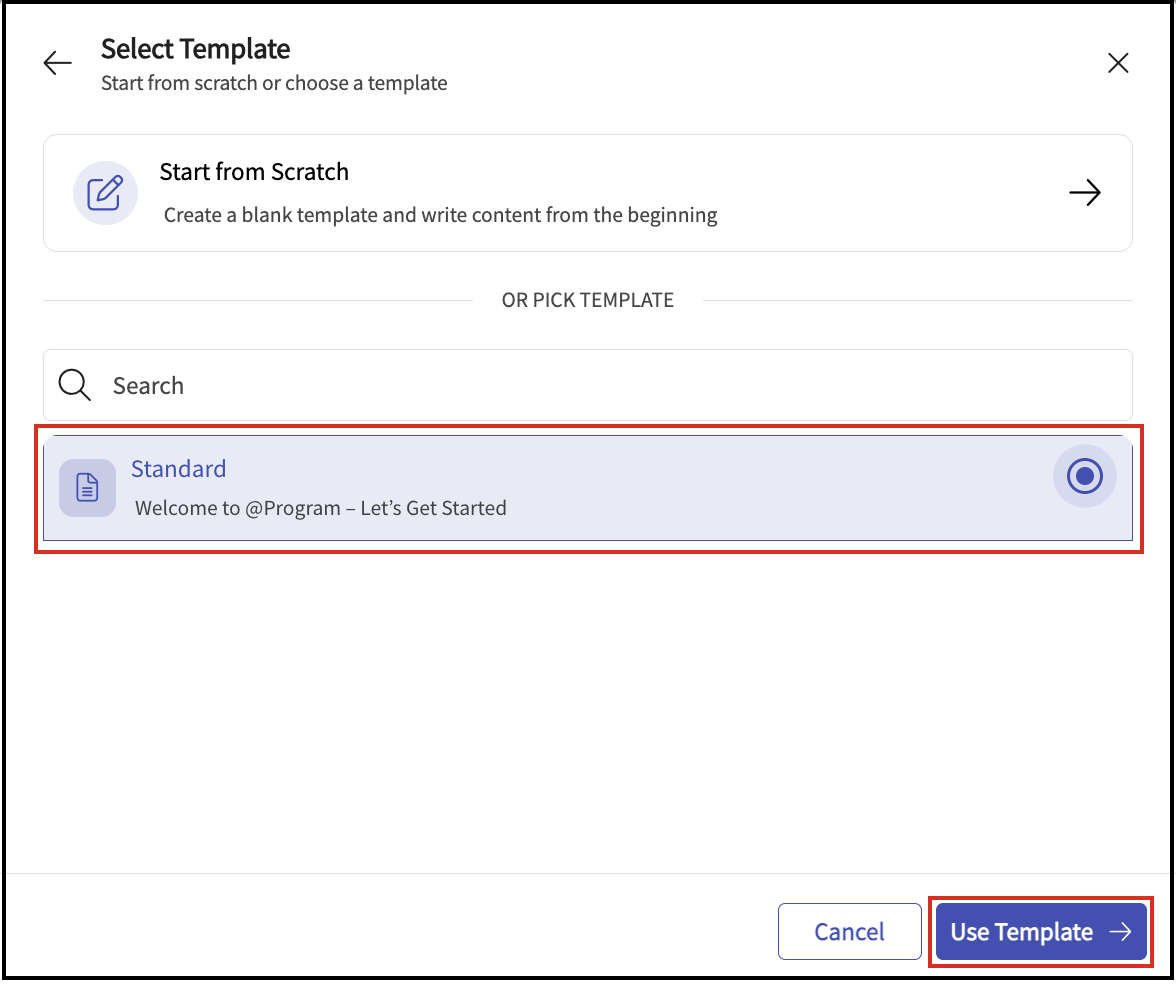Click the magnifying glass search icon
The image size is (1176, 984).
pyautogui.click(x=75, y=385)
